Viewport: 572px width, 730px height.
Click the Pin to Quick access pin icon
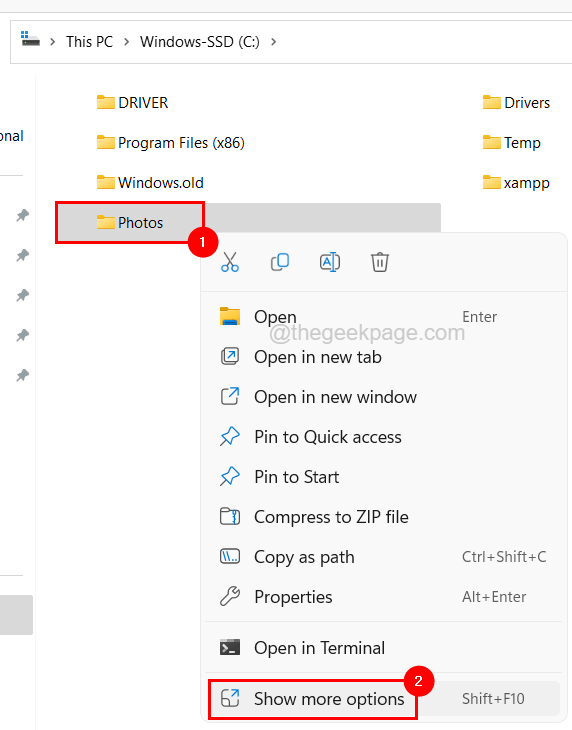pyautogui.click(x=230, y=437)
